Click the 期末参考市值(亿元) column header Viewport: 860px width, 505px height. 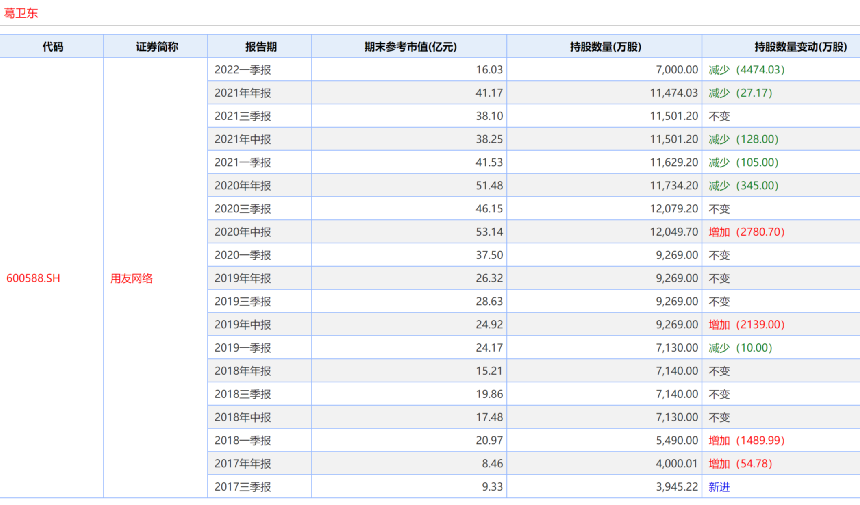point(409,46)
